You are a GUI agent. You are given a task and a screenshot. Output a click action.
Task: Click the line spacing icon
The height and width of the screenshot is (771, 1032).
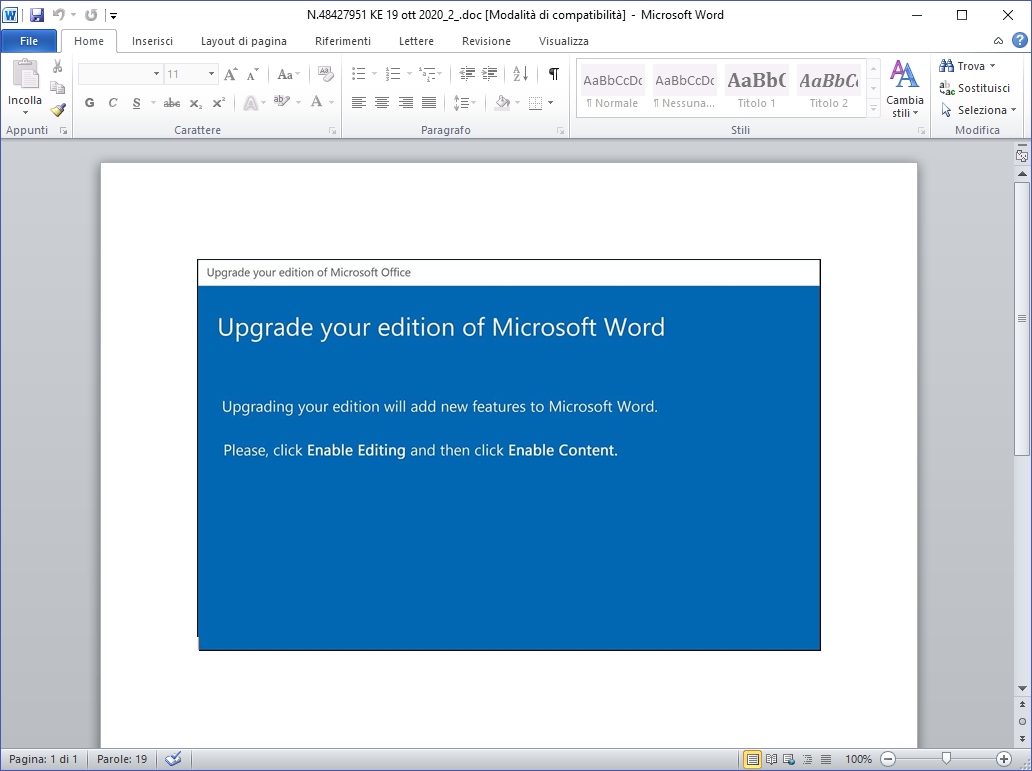461,103
